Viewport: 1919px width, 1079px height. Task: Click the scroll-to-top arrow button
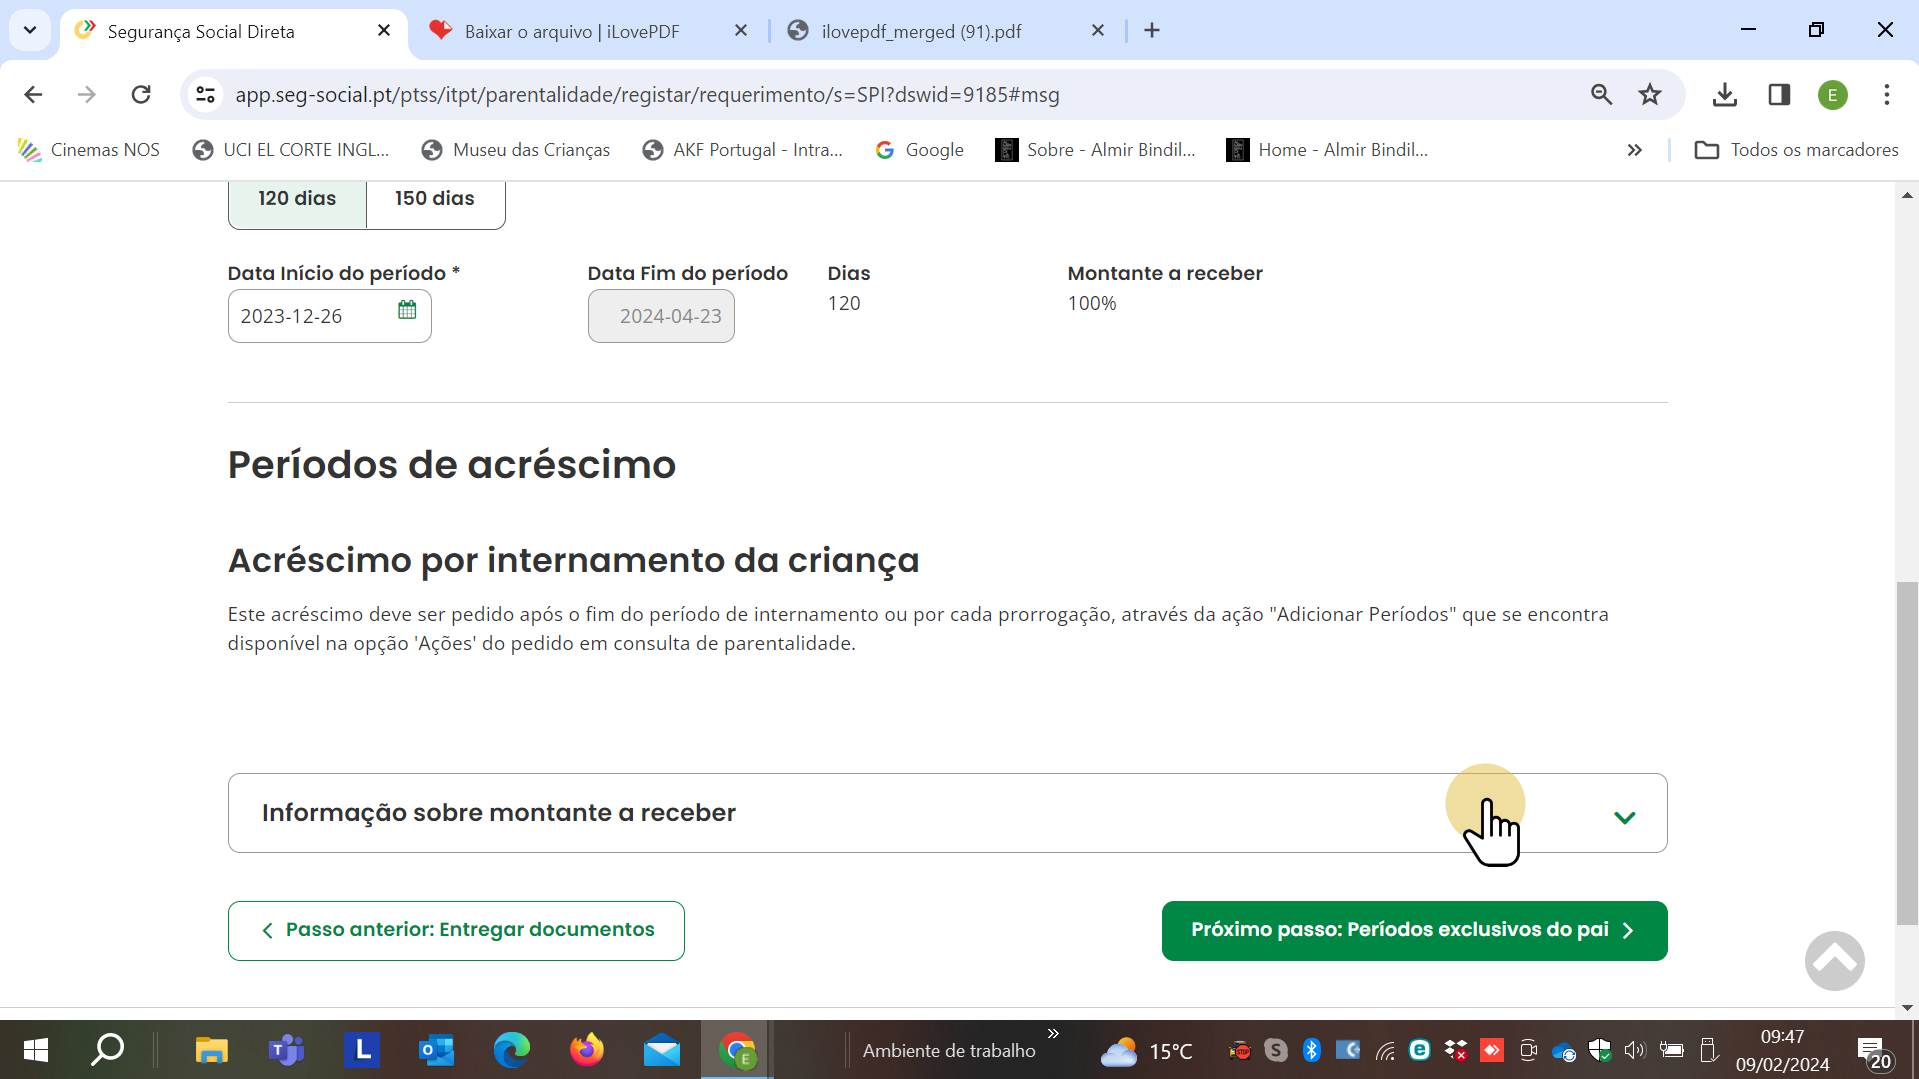tap(1834, 961)
